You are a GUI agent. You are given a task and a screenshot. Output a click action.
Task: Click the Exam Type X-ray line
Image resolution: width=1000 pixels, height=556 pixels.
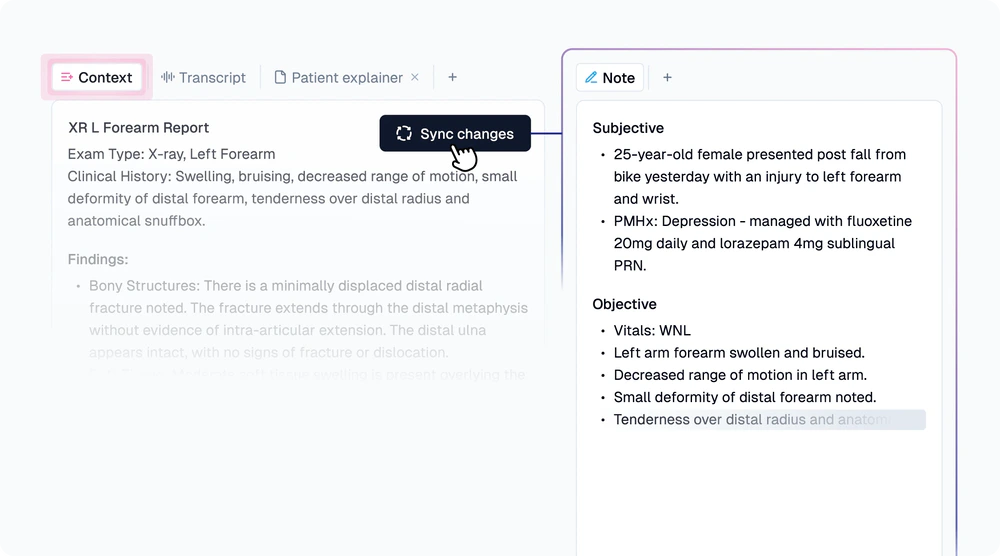(x=171, y=154)
